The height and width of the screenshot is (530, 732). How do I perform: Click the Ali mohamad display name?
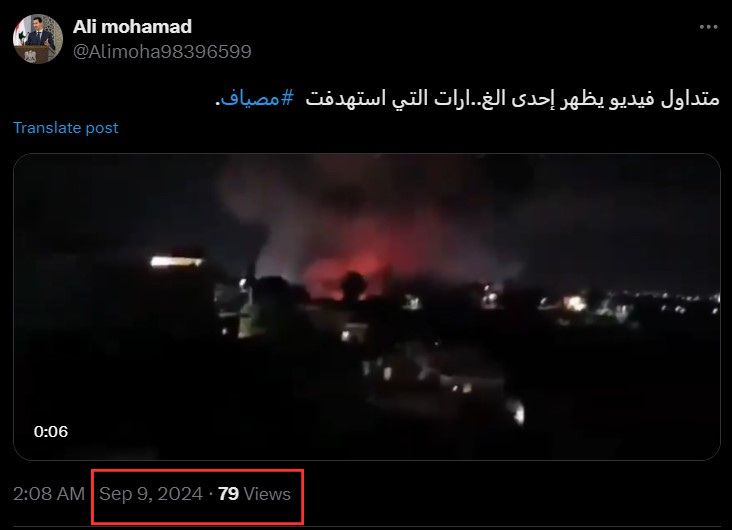pos(132,27)
